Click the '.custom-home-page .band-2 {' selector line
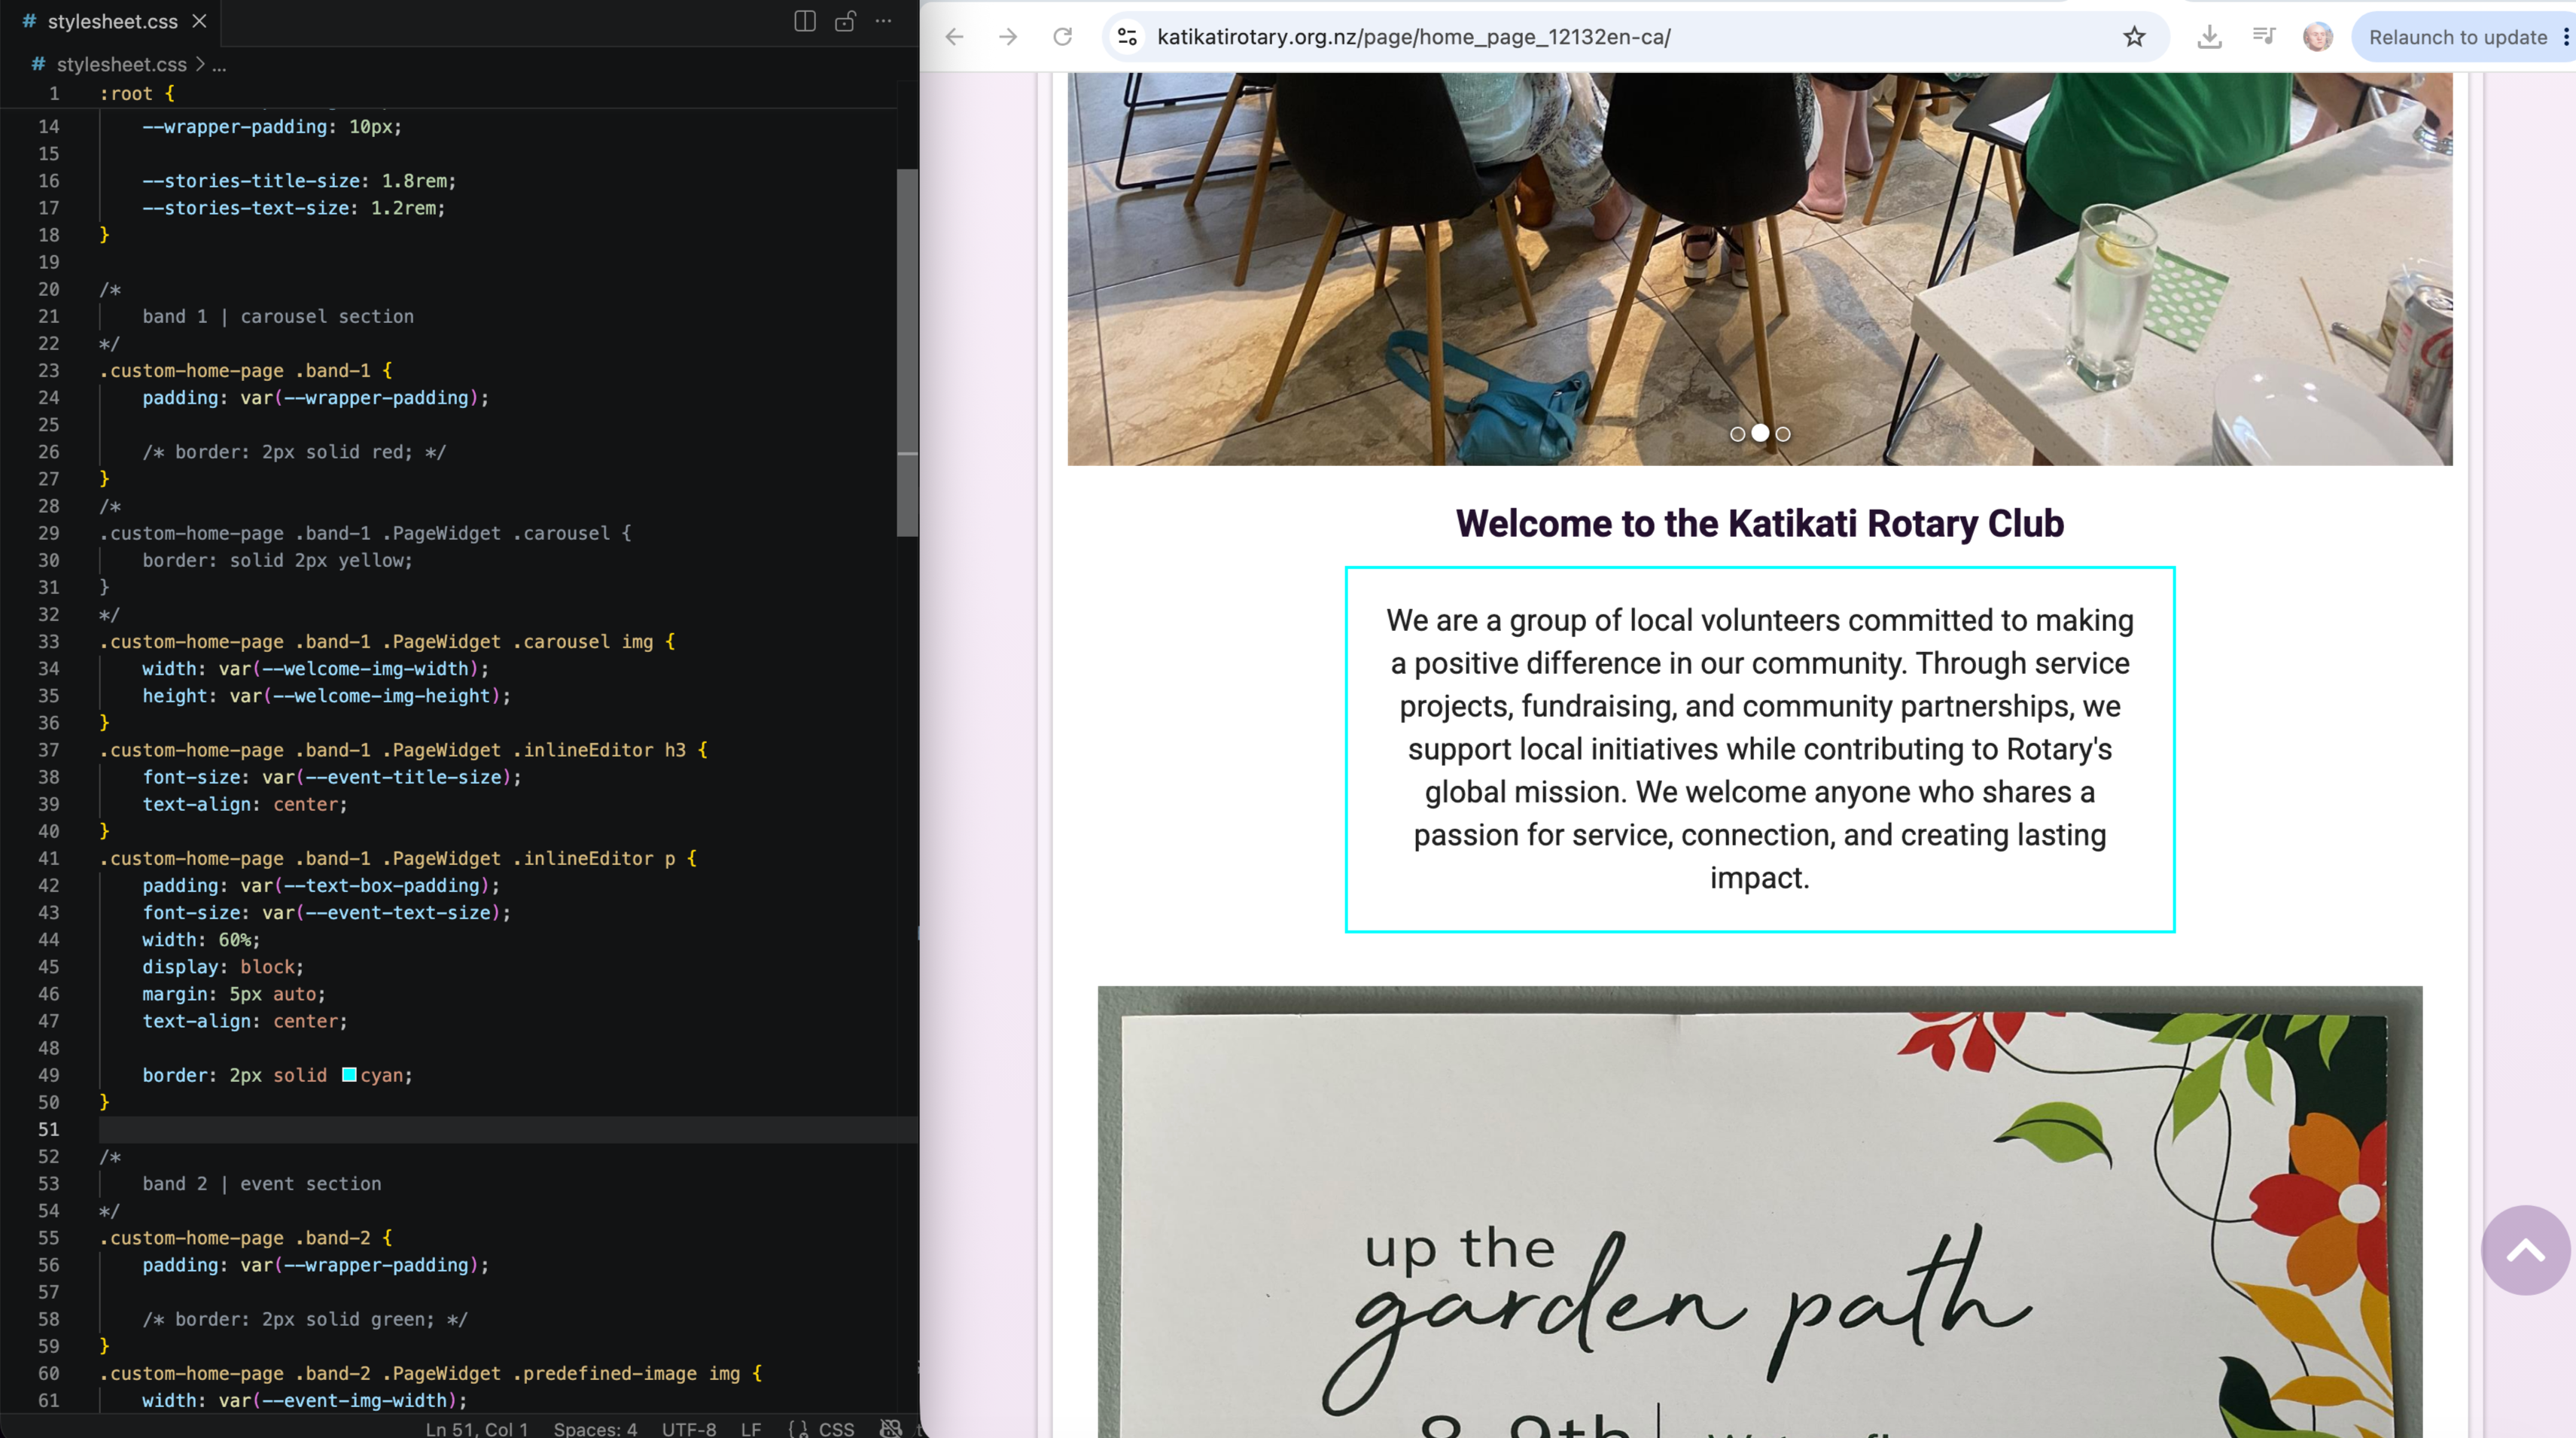 (246, 1237)
